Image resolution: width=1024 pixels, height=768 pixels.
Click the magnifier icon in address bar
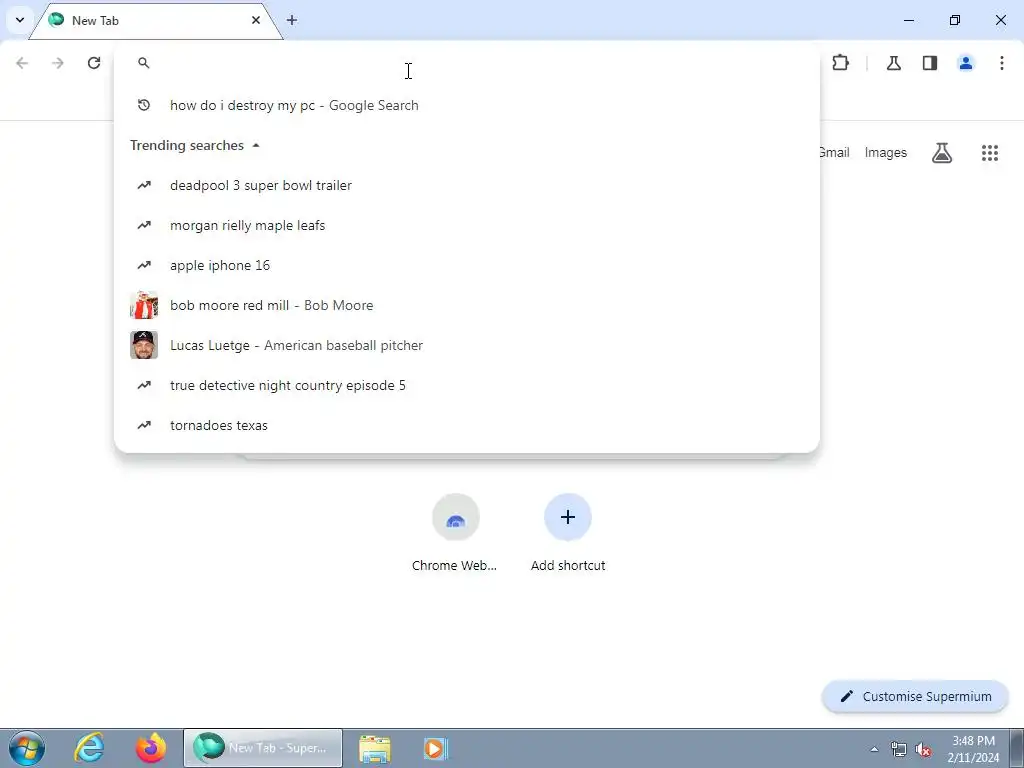(x=144, y=63)
